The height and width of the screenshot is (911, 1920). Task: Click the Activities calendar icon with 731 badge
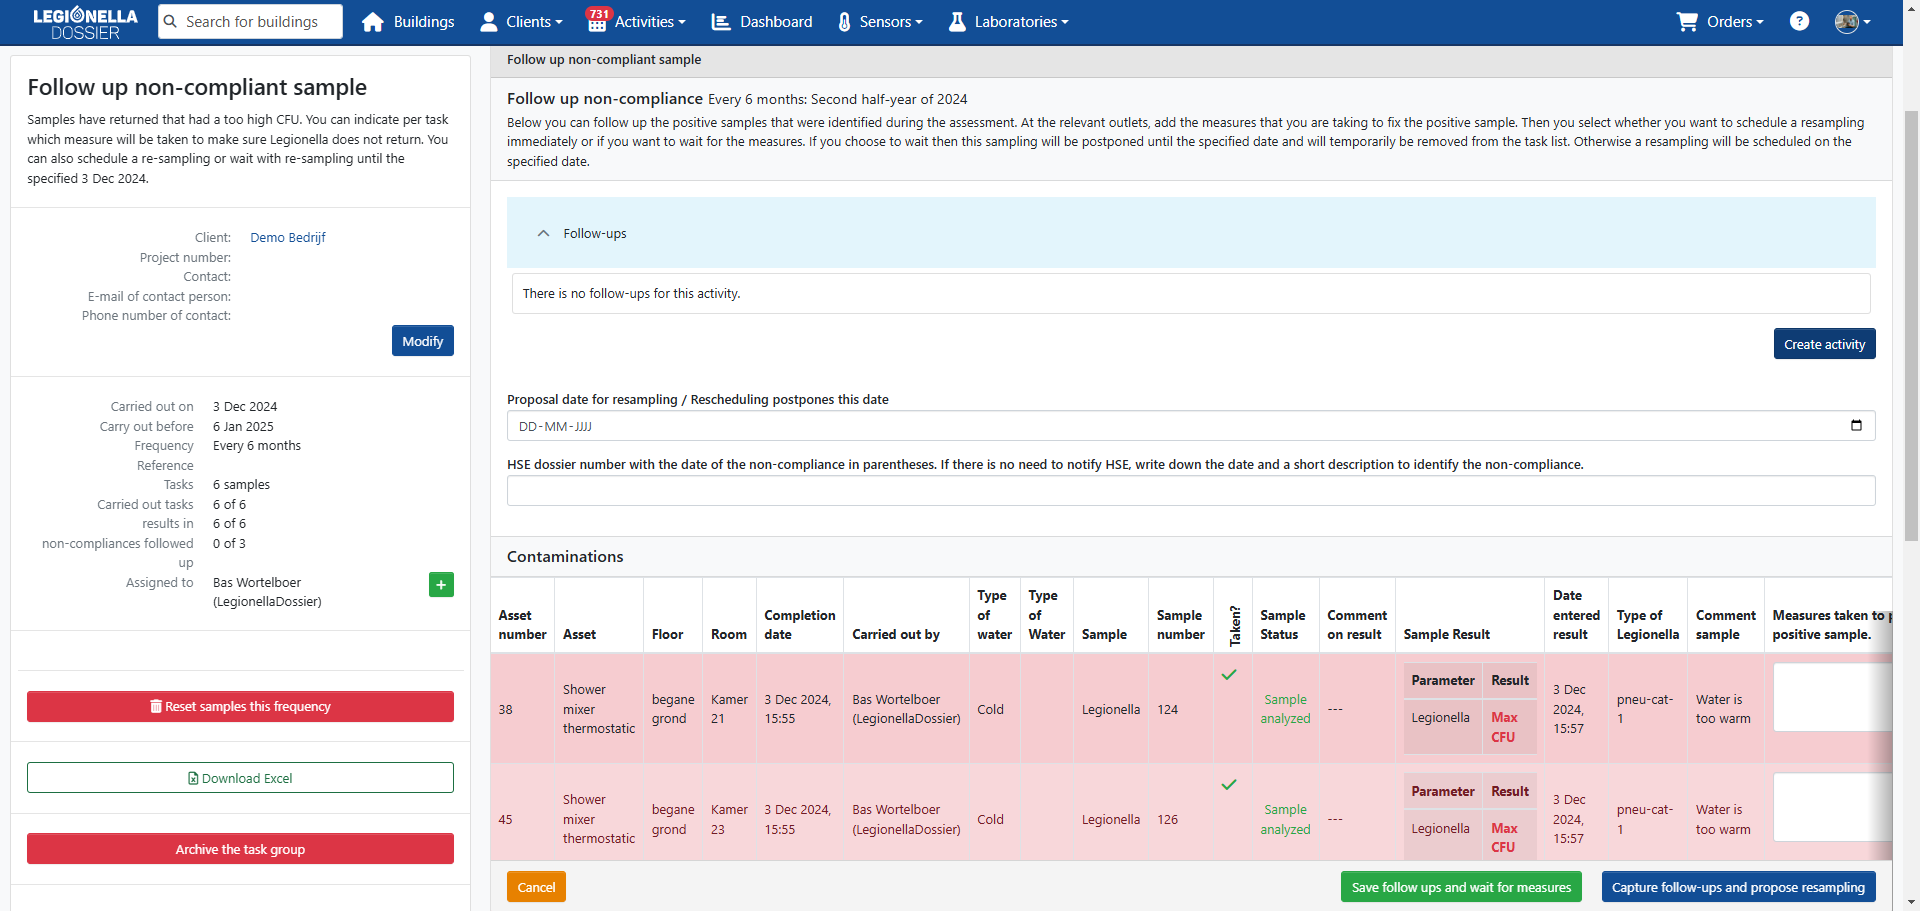point(597,22)
